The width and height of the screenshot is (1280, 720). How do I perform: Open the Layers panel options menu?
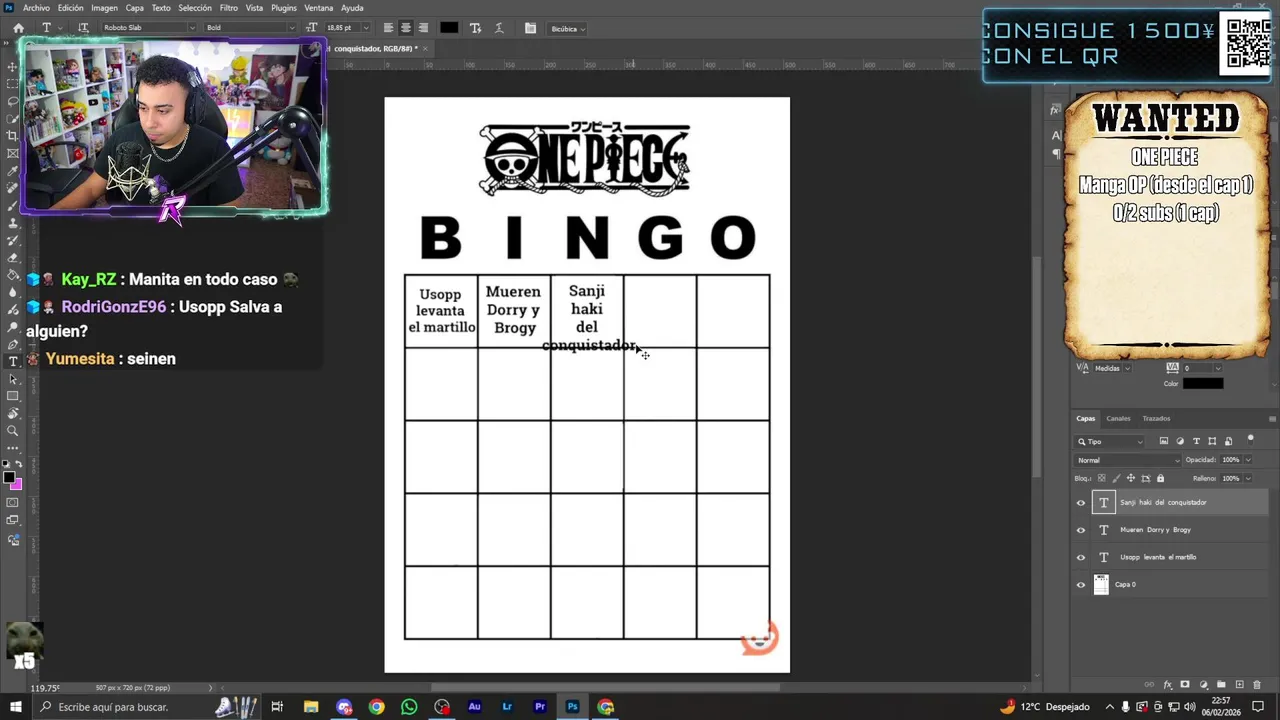coord(1272,418)
